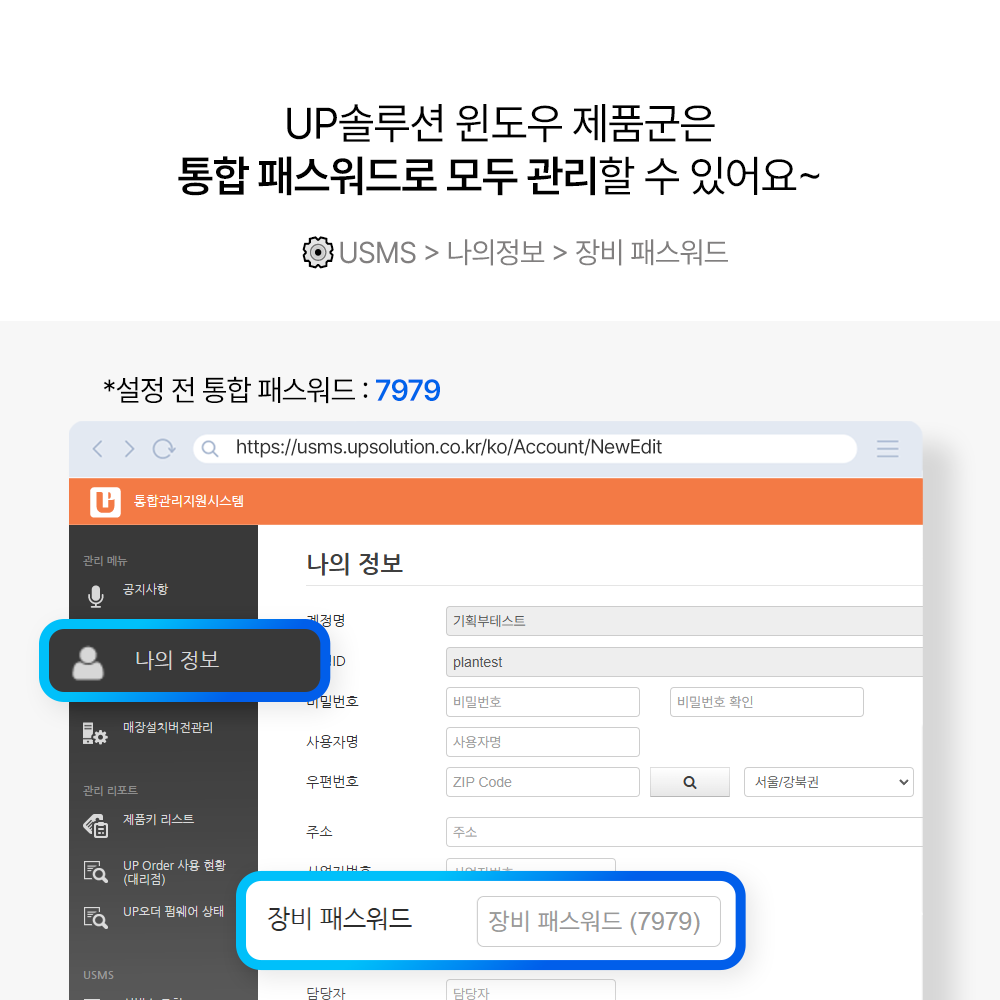Focus the 사용자명 input field
Screen dimensions: 1000x1000
(x=543, y=742)
